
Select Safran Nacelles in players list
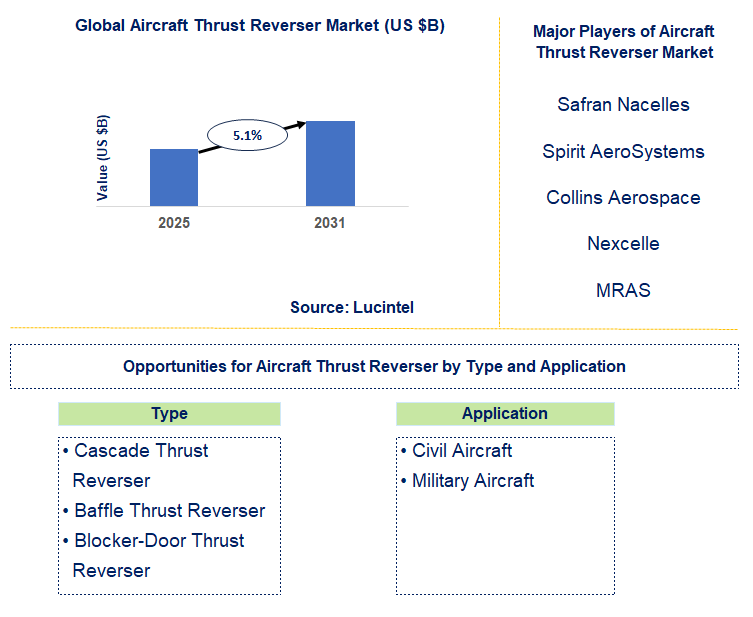623,105
